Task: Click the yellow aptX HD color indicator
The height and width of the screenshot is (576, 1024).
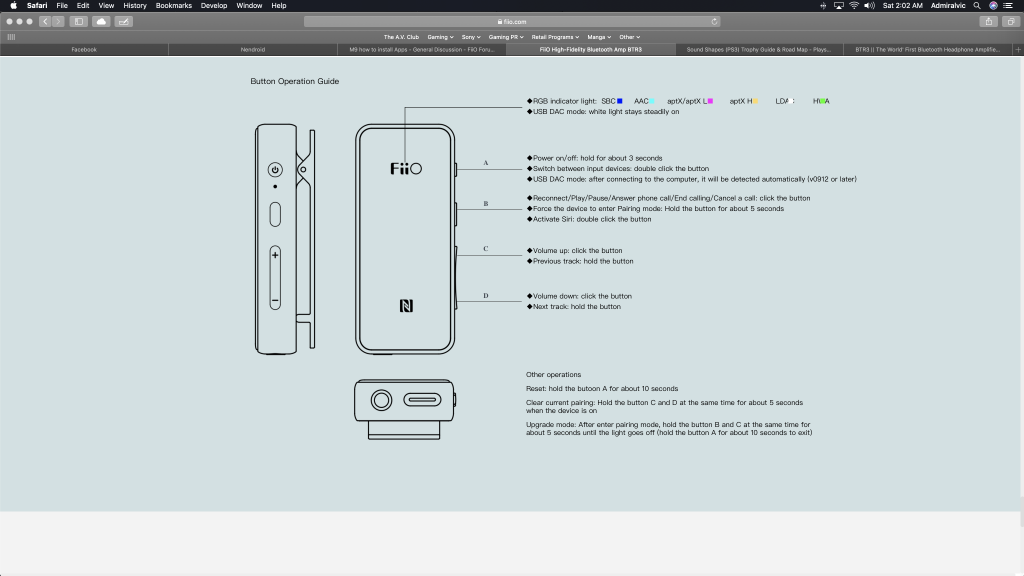Action: 756,101
